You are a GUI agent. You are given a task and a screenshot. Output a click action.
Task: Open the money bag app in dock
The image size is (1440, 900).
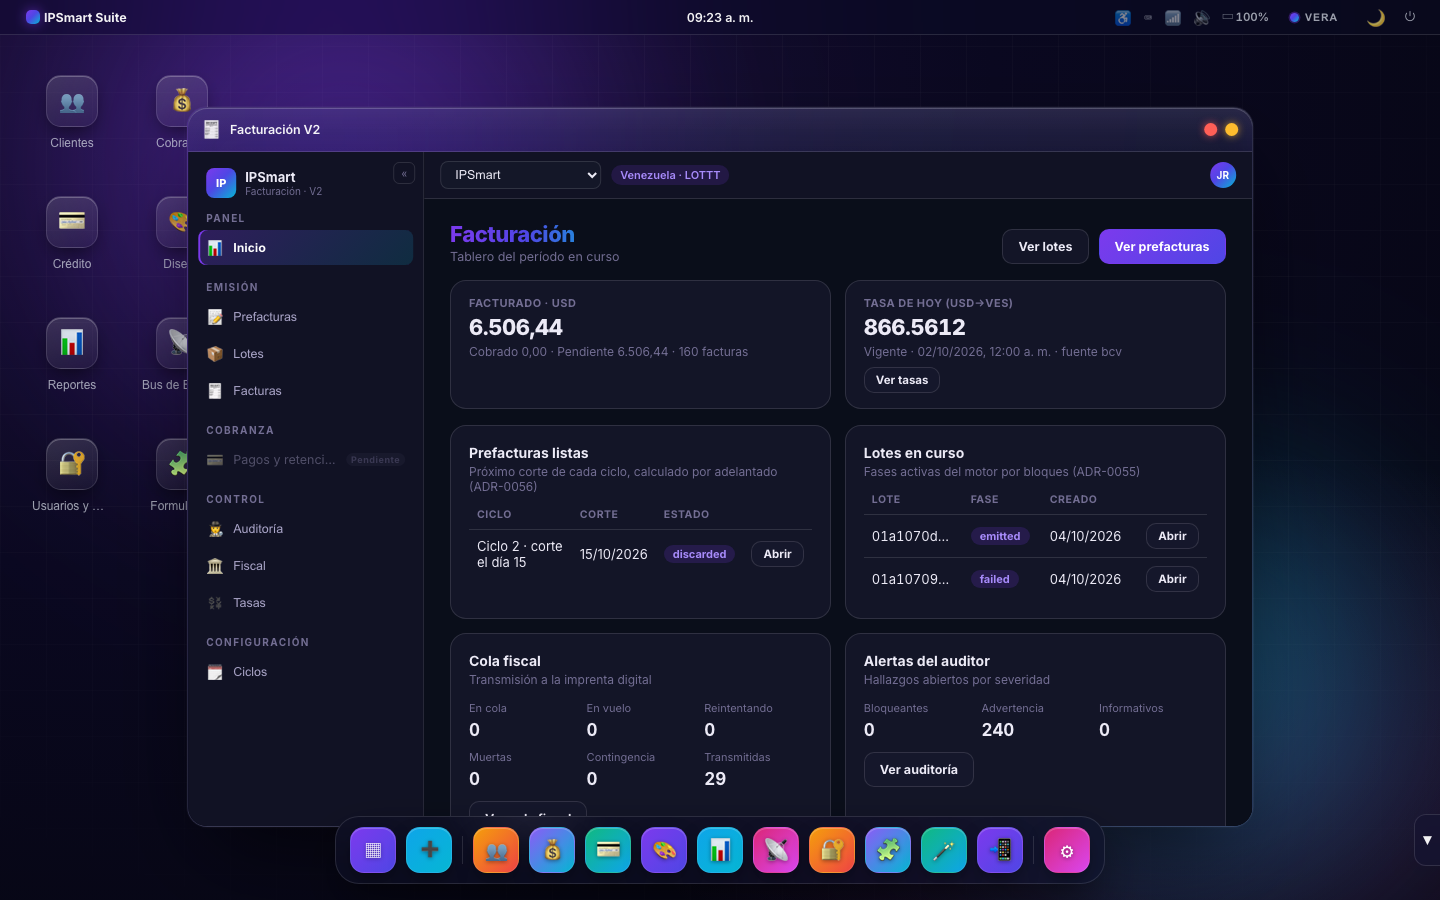click(552, 850)
